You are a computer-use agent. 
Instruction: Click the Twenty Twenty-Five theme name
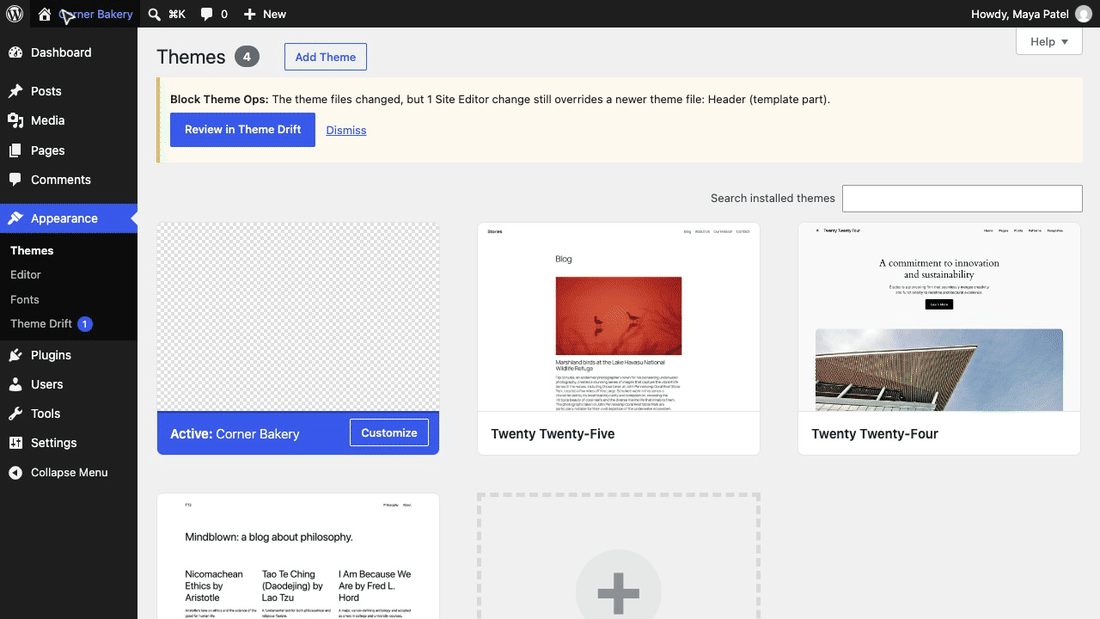tap(553, 434)
